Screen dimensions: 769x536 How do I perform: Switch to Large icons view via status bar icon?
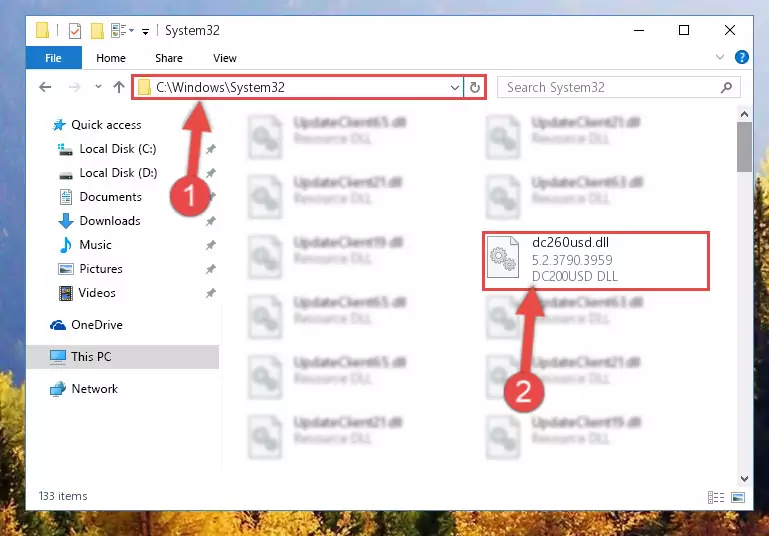(738, 497)
